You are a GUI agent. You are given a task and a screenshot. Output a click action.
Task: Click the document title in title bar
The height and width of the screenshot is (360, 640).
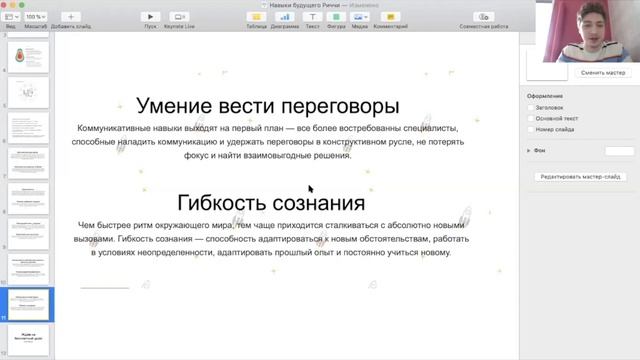(304, 5)
